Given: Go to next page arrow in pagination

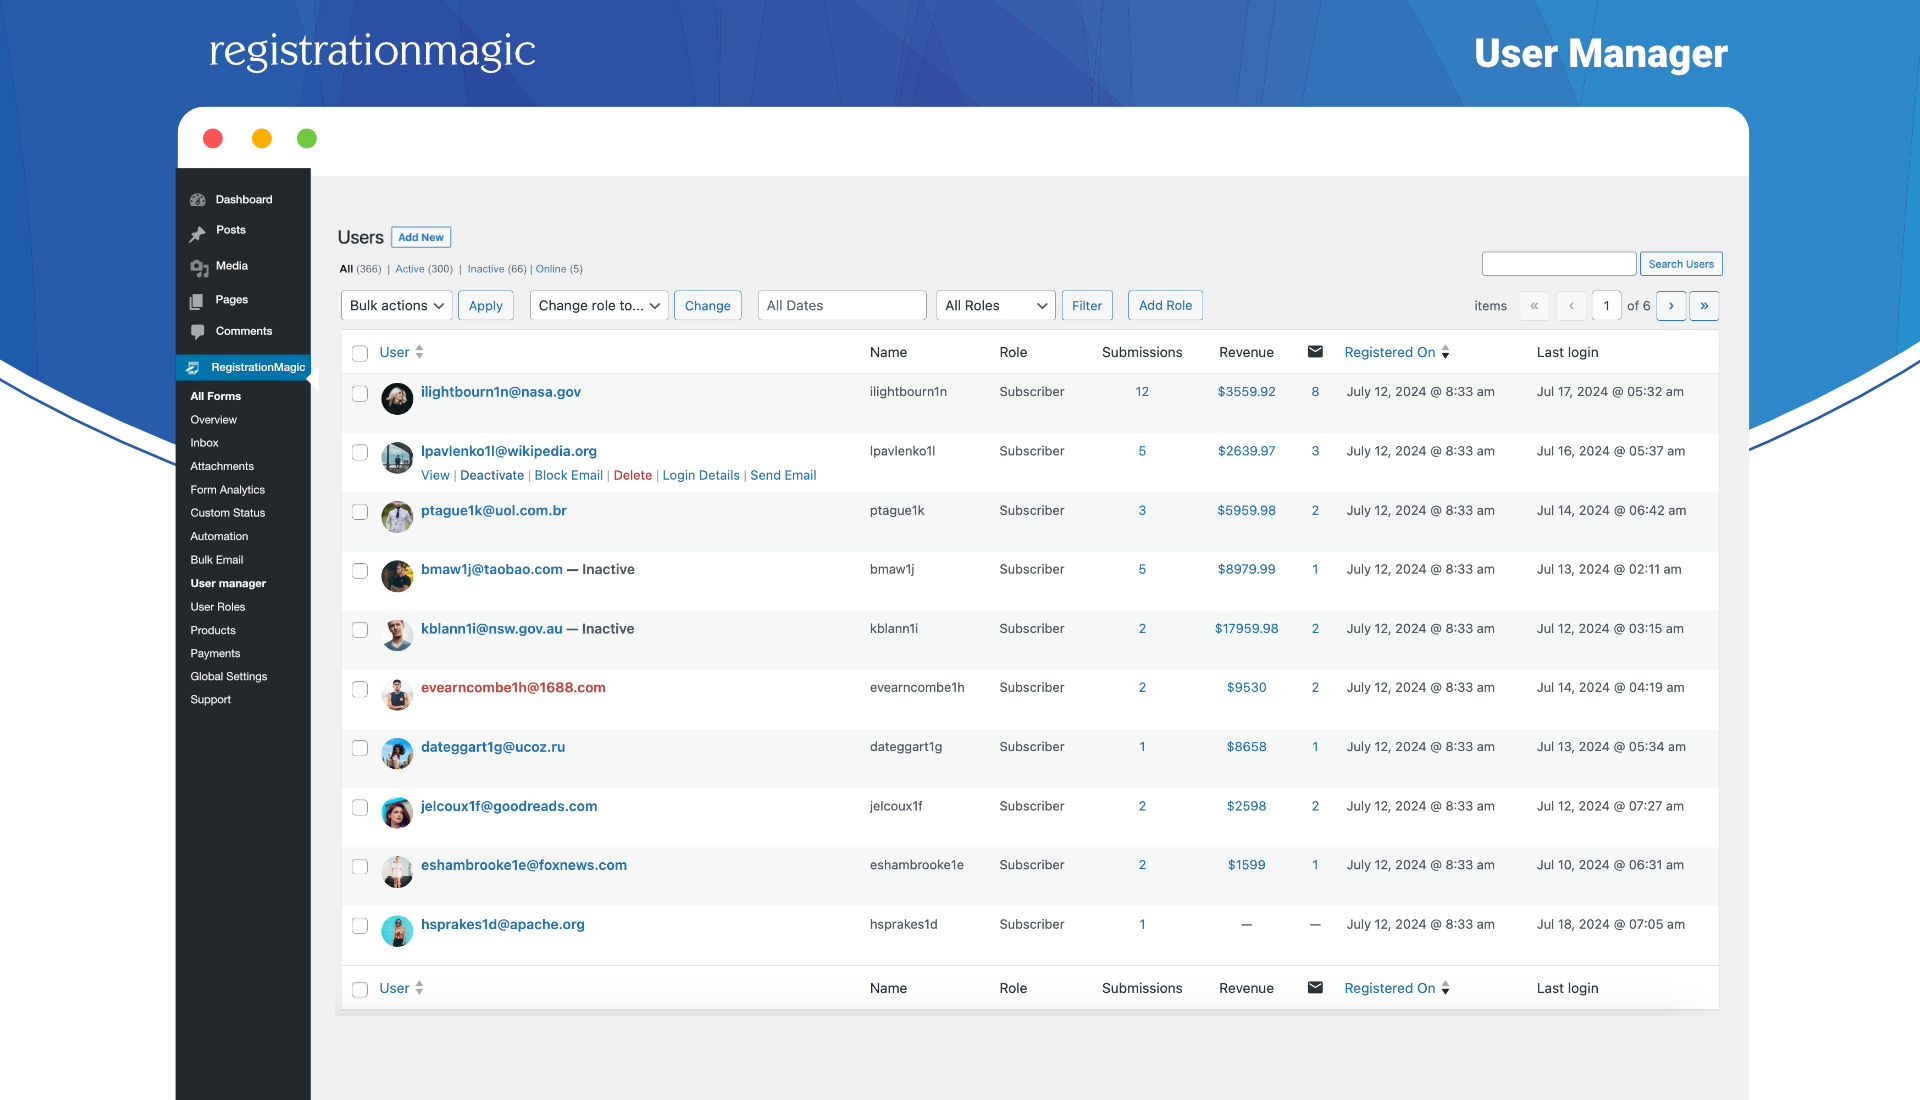Looking at the screenshot, I should click(x=1671, y=306).
